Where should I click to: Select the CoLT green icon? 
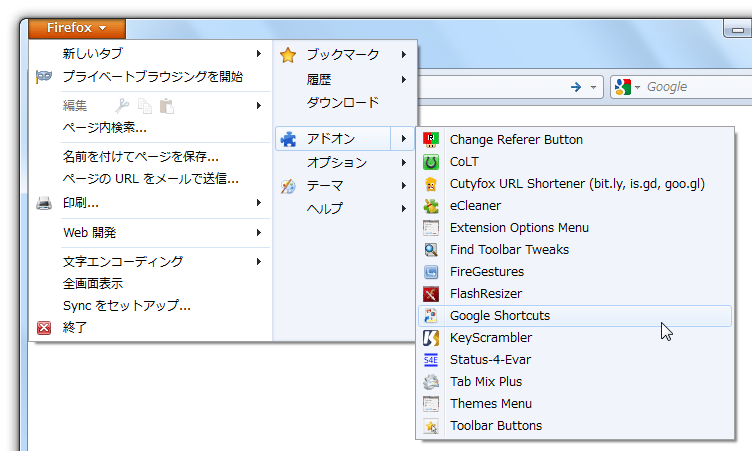click(431, 162)
